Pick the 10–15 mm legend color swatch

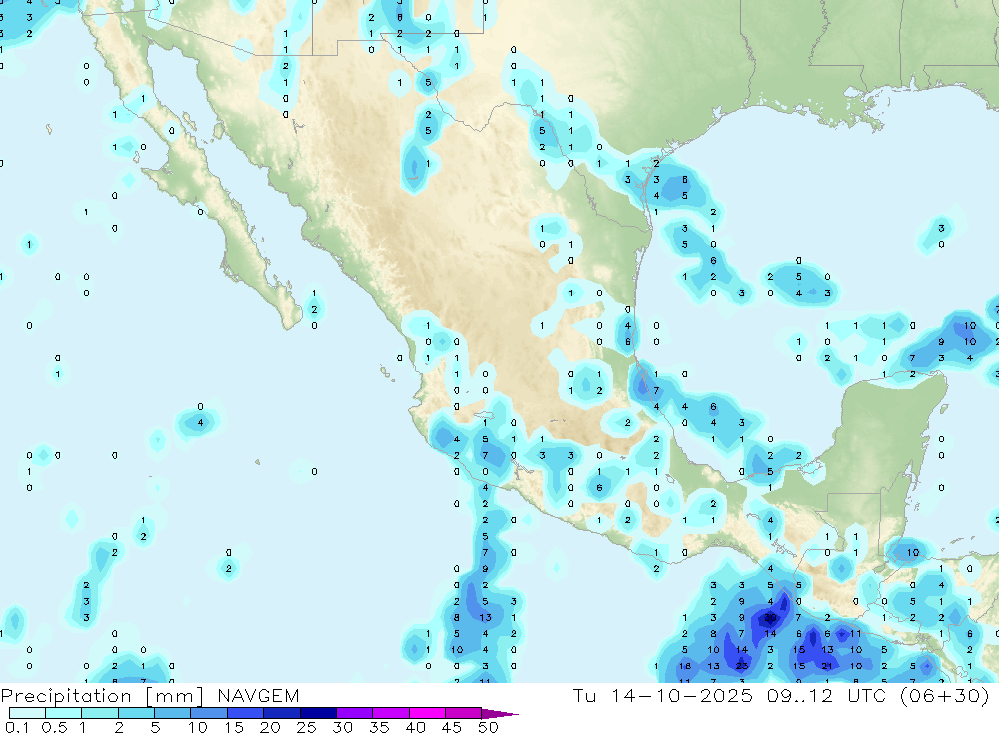pyautogui.click(x=209, y=713)
